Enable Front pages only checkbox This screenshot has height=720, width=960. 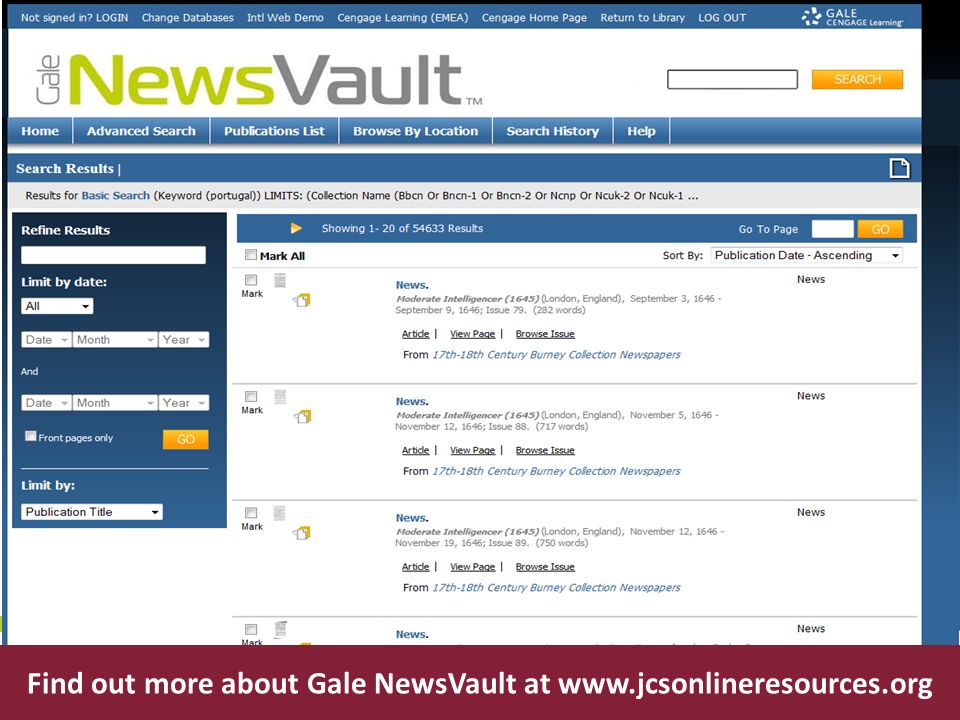(x=31, y=436)
